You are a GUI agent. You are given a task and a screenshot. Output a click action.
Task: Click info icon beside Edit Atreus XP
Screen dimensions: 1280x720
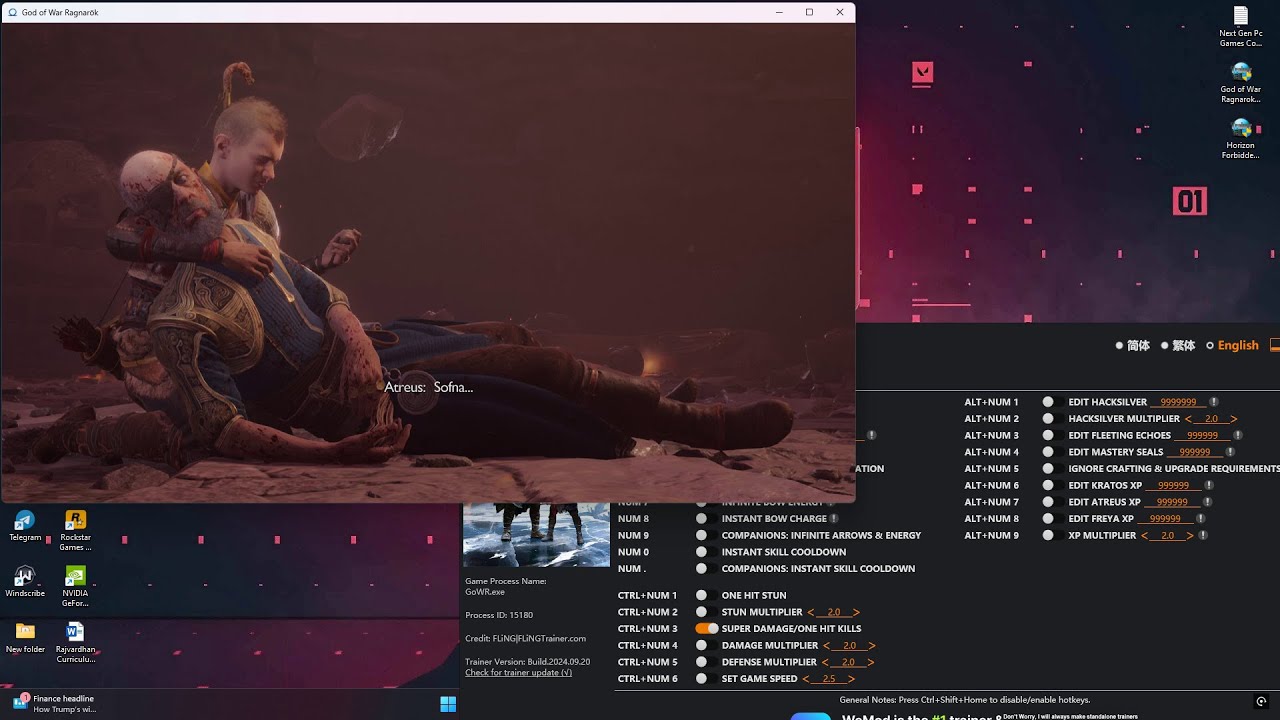(1208, 502)
